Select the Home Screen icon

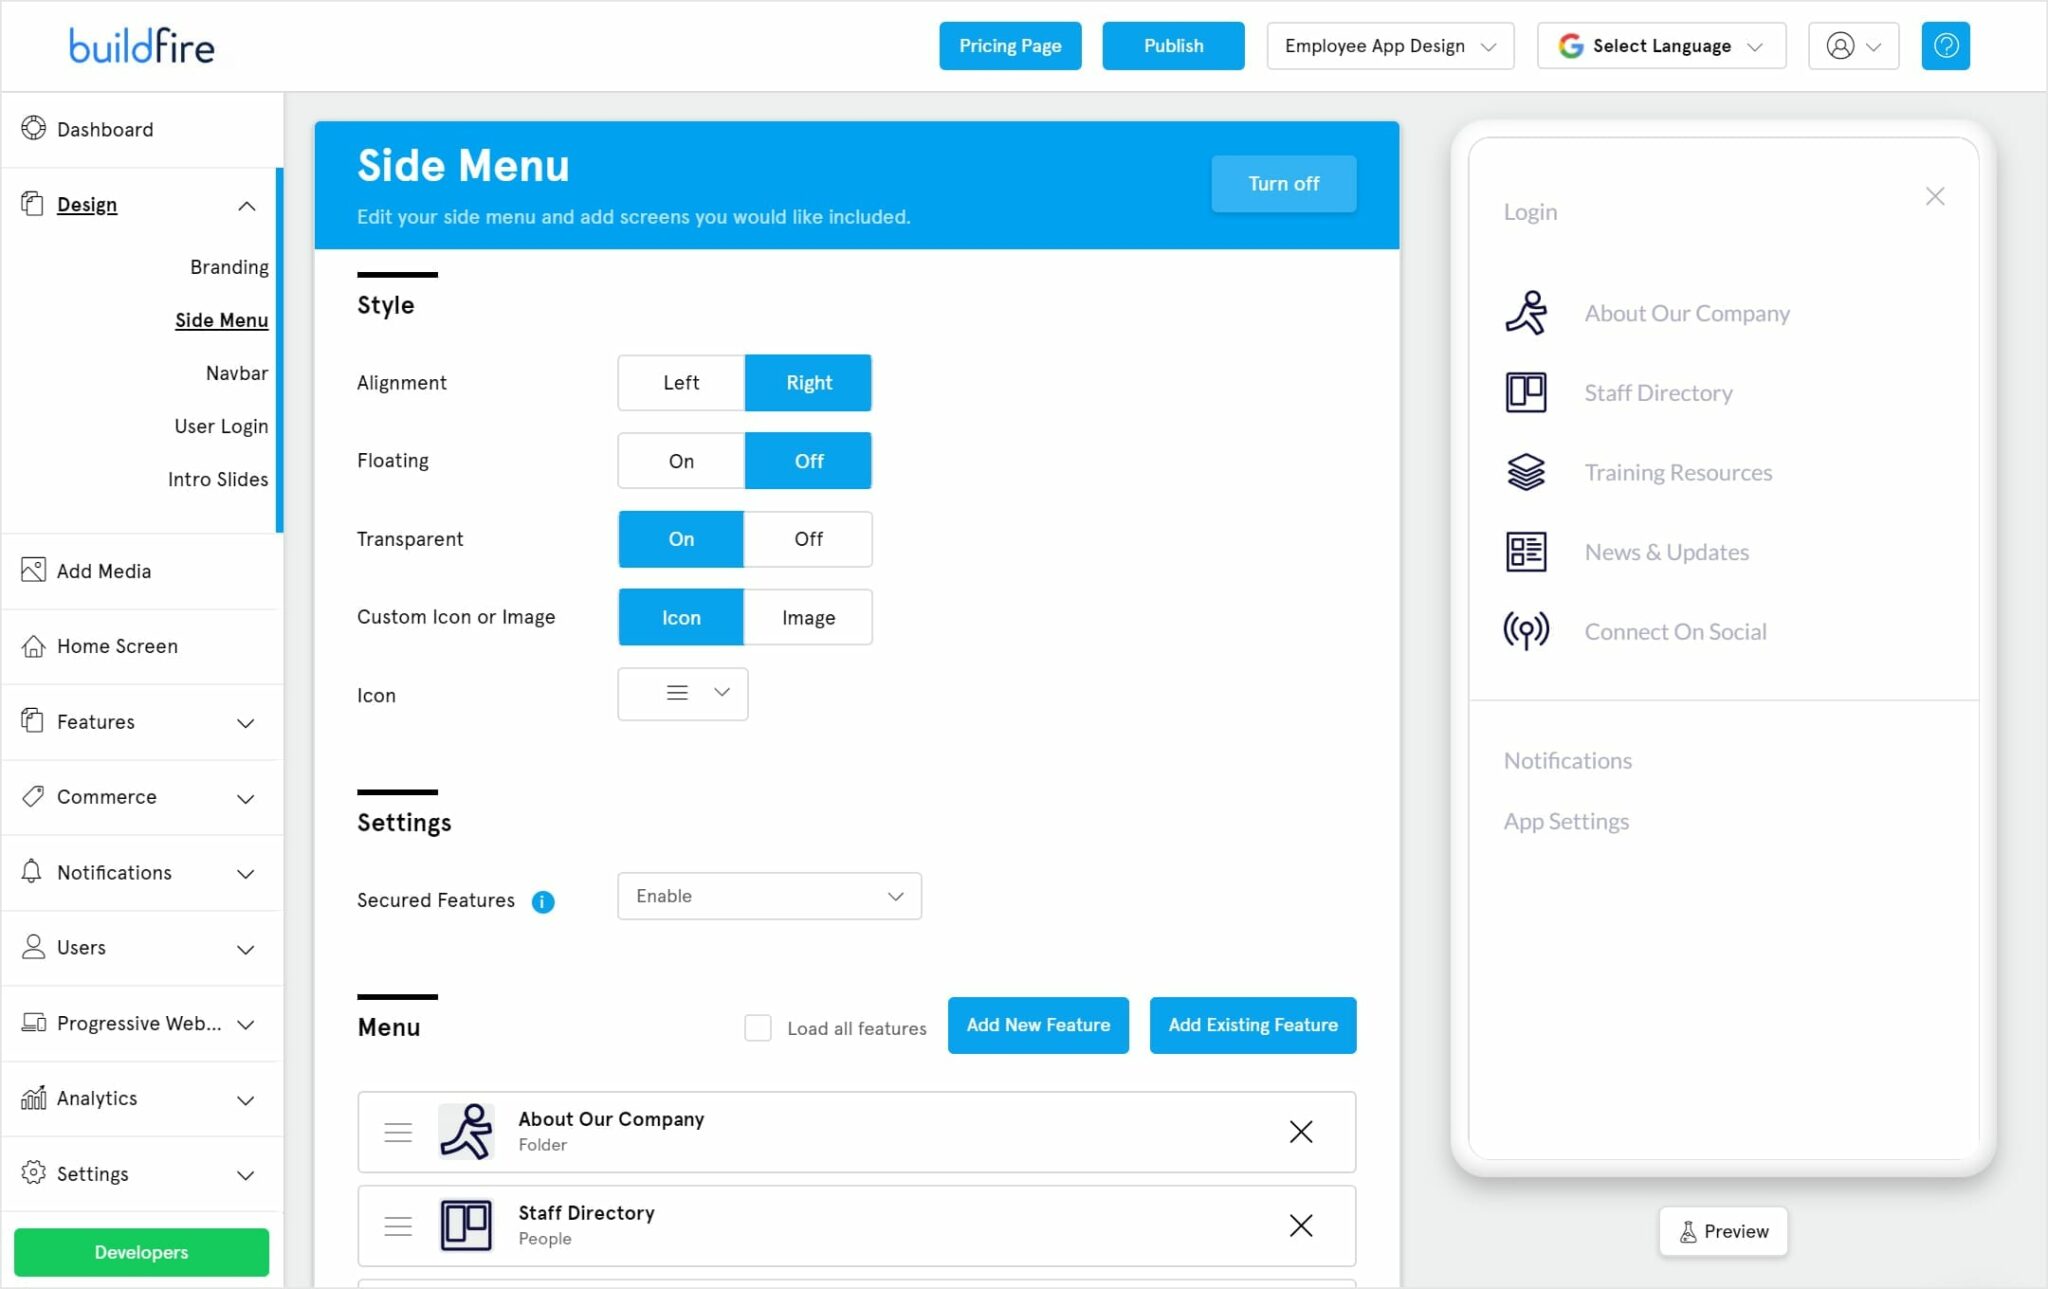31,646
